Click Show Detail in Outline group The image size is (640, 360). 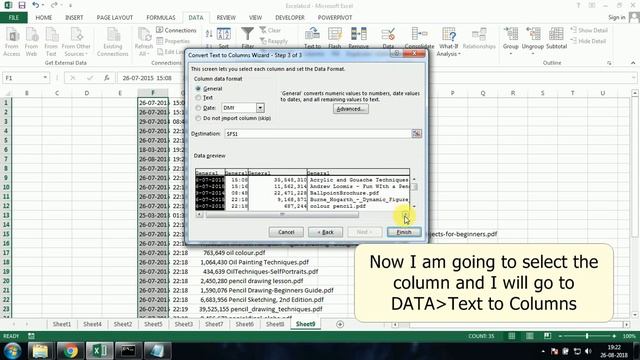(589, 30)
